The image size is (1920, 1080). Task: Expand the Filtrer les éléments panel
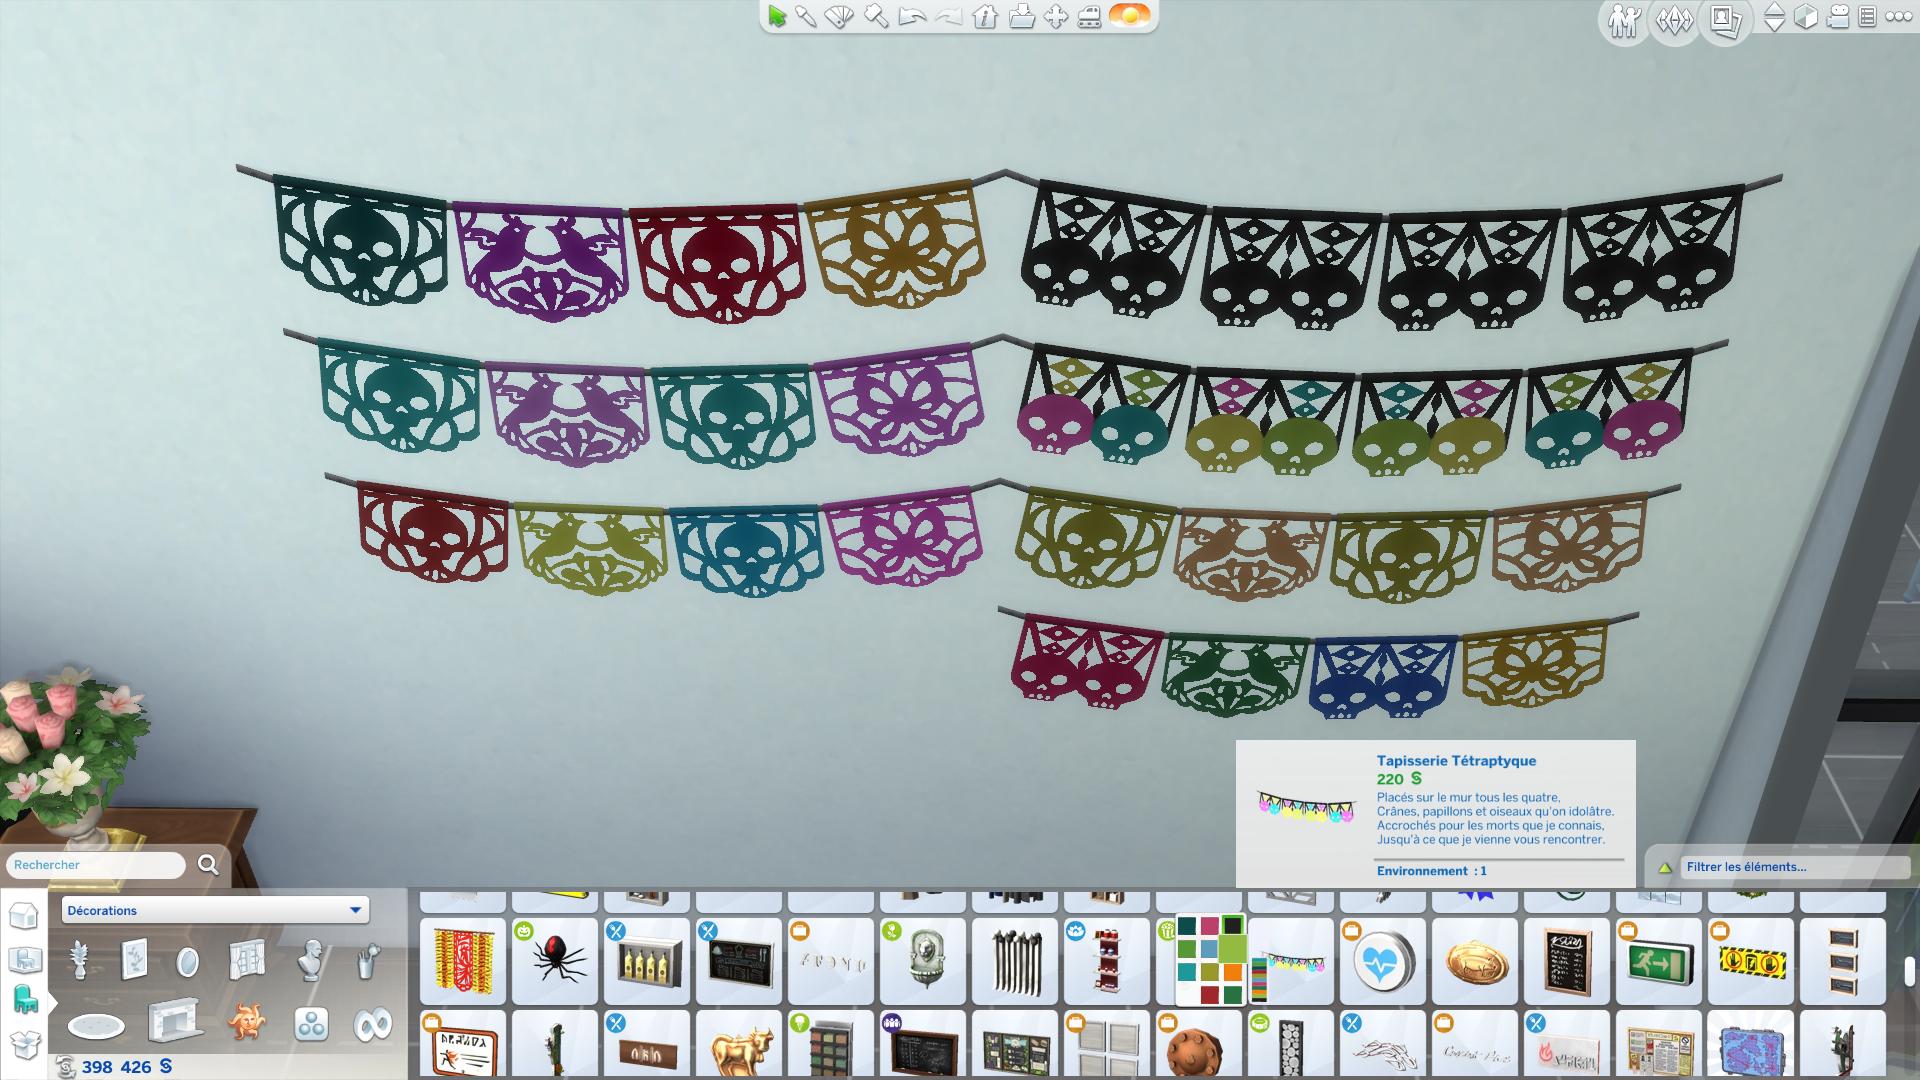(1665, 867)
